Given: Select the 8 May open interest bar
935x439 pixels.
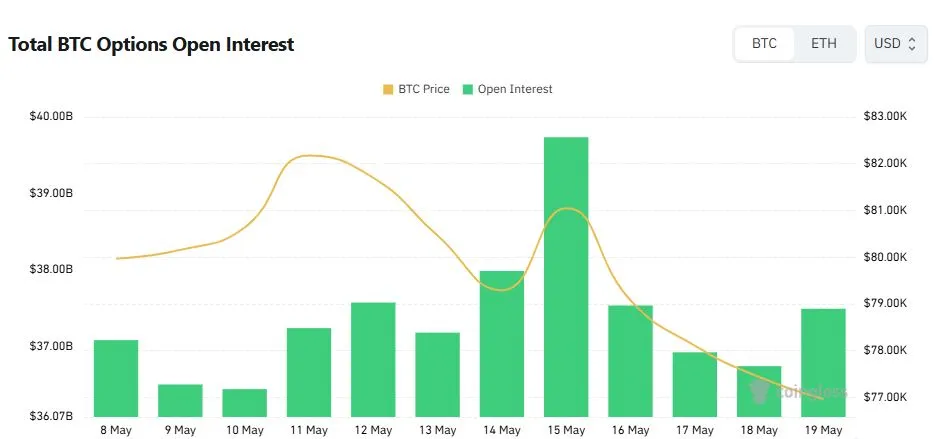Looking at the screenshot, I should 116,378.
